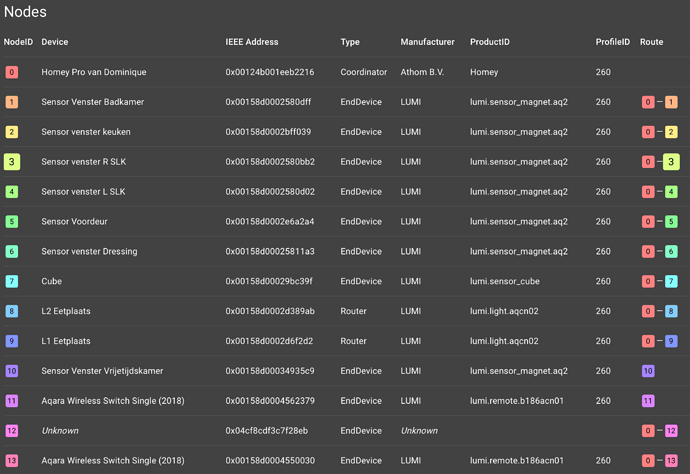Screen dimensions: 690x474
Task: Click IEEE address 0x04cf8cdf3c7f28eb
Action: click(267, 431)
